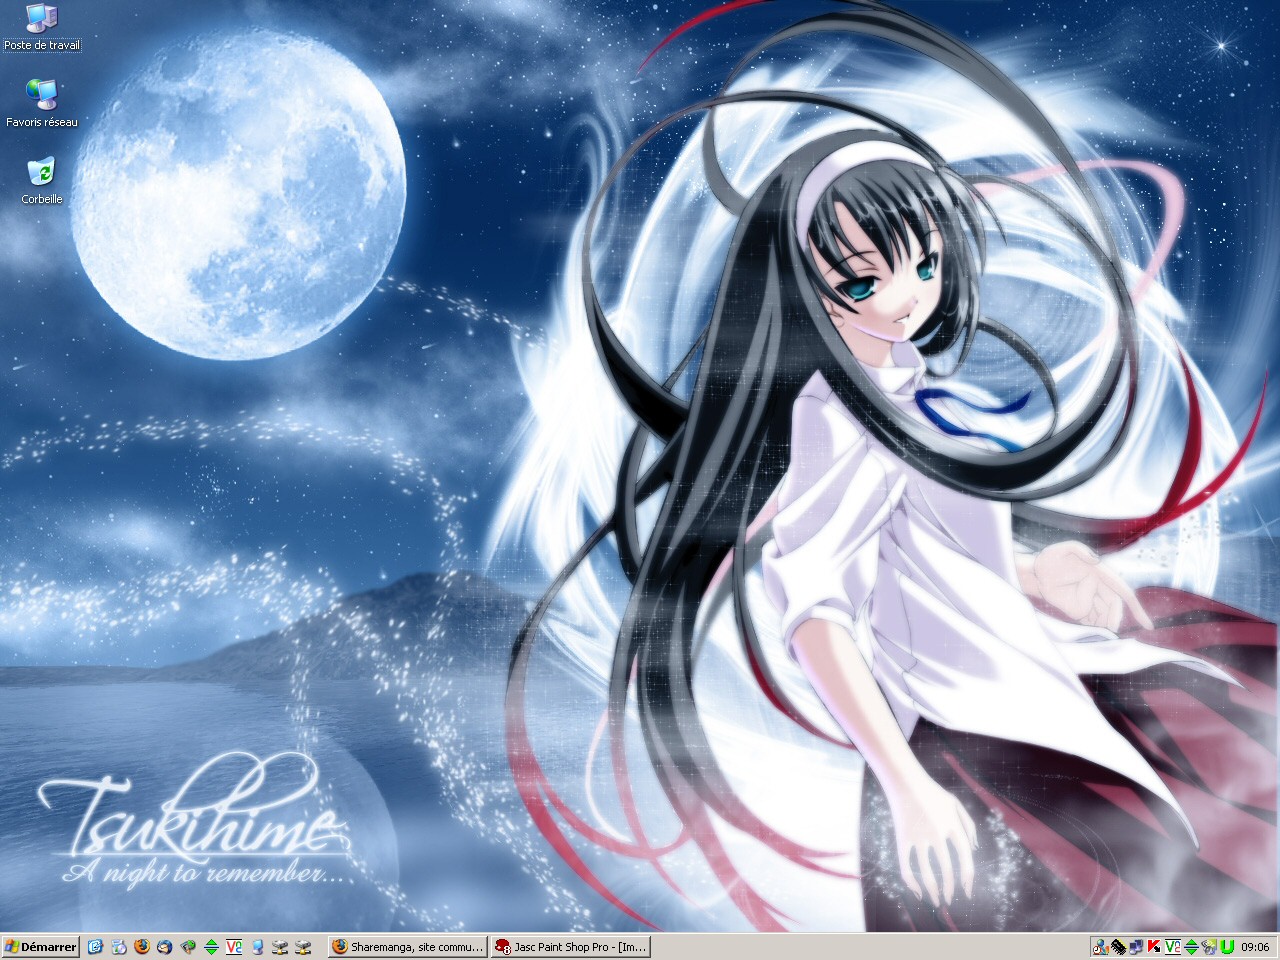Open the Poste de travail desktop icon
The image size is (1280, 960).
tap(42, 27)
